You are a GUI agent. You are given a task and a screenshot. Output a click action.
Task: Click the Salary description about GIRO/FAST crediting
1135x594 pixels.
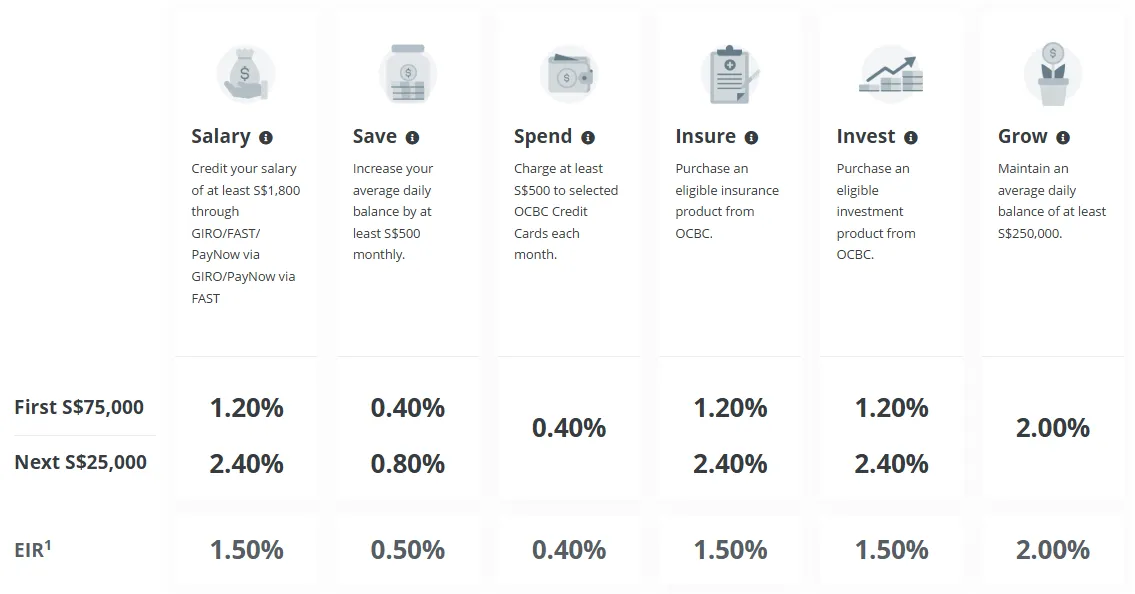click(245, 233)
